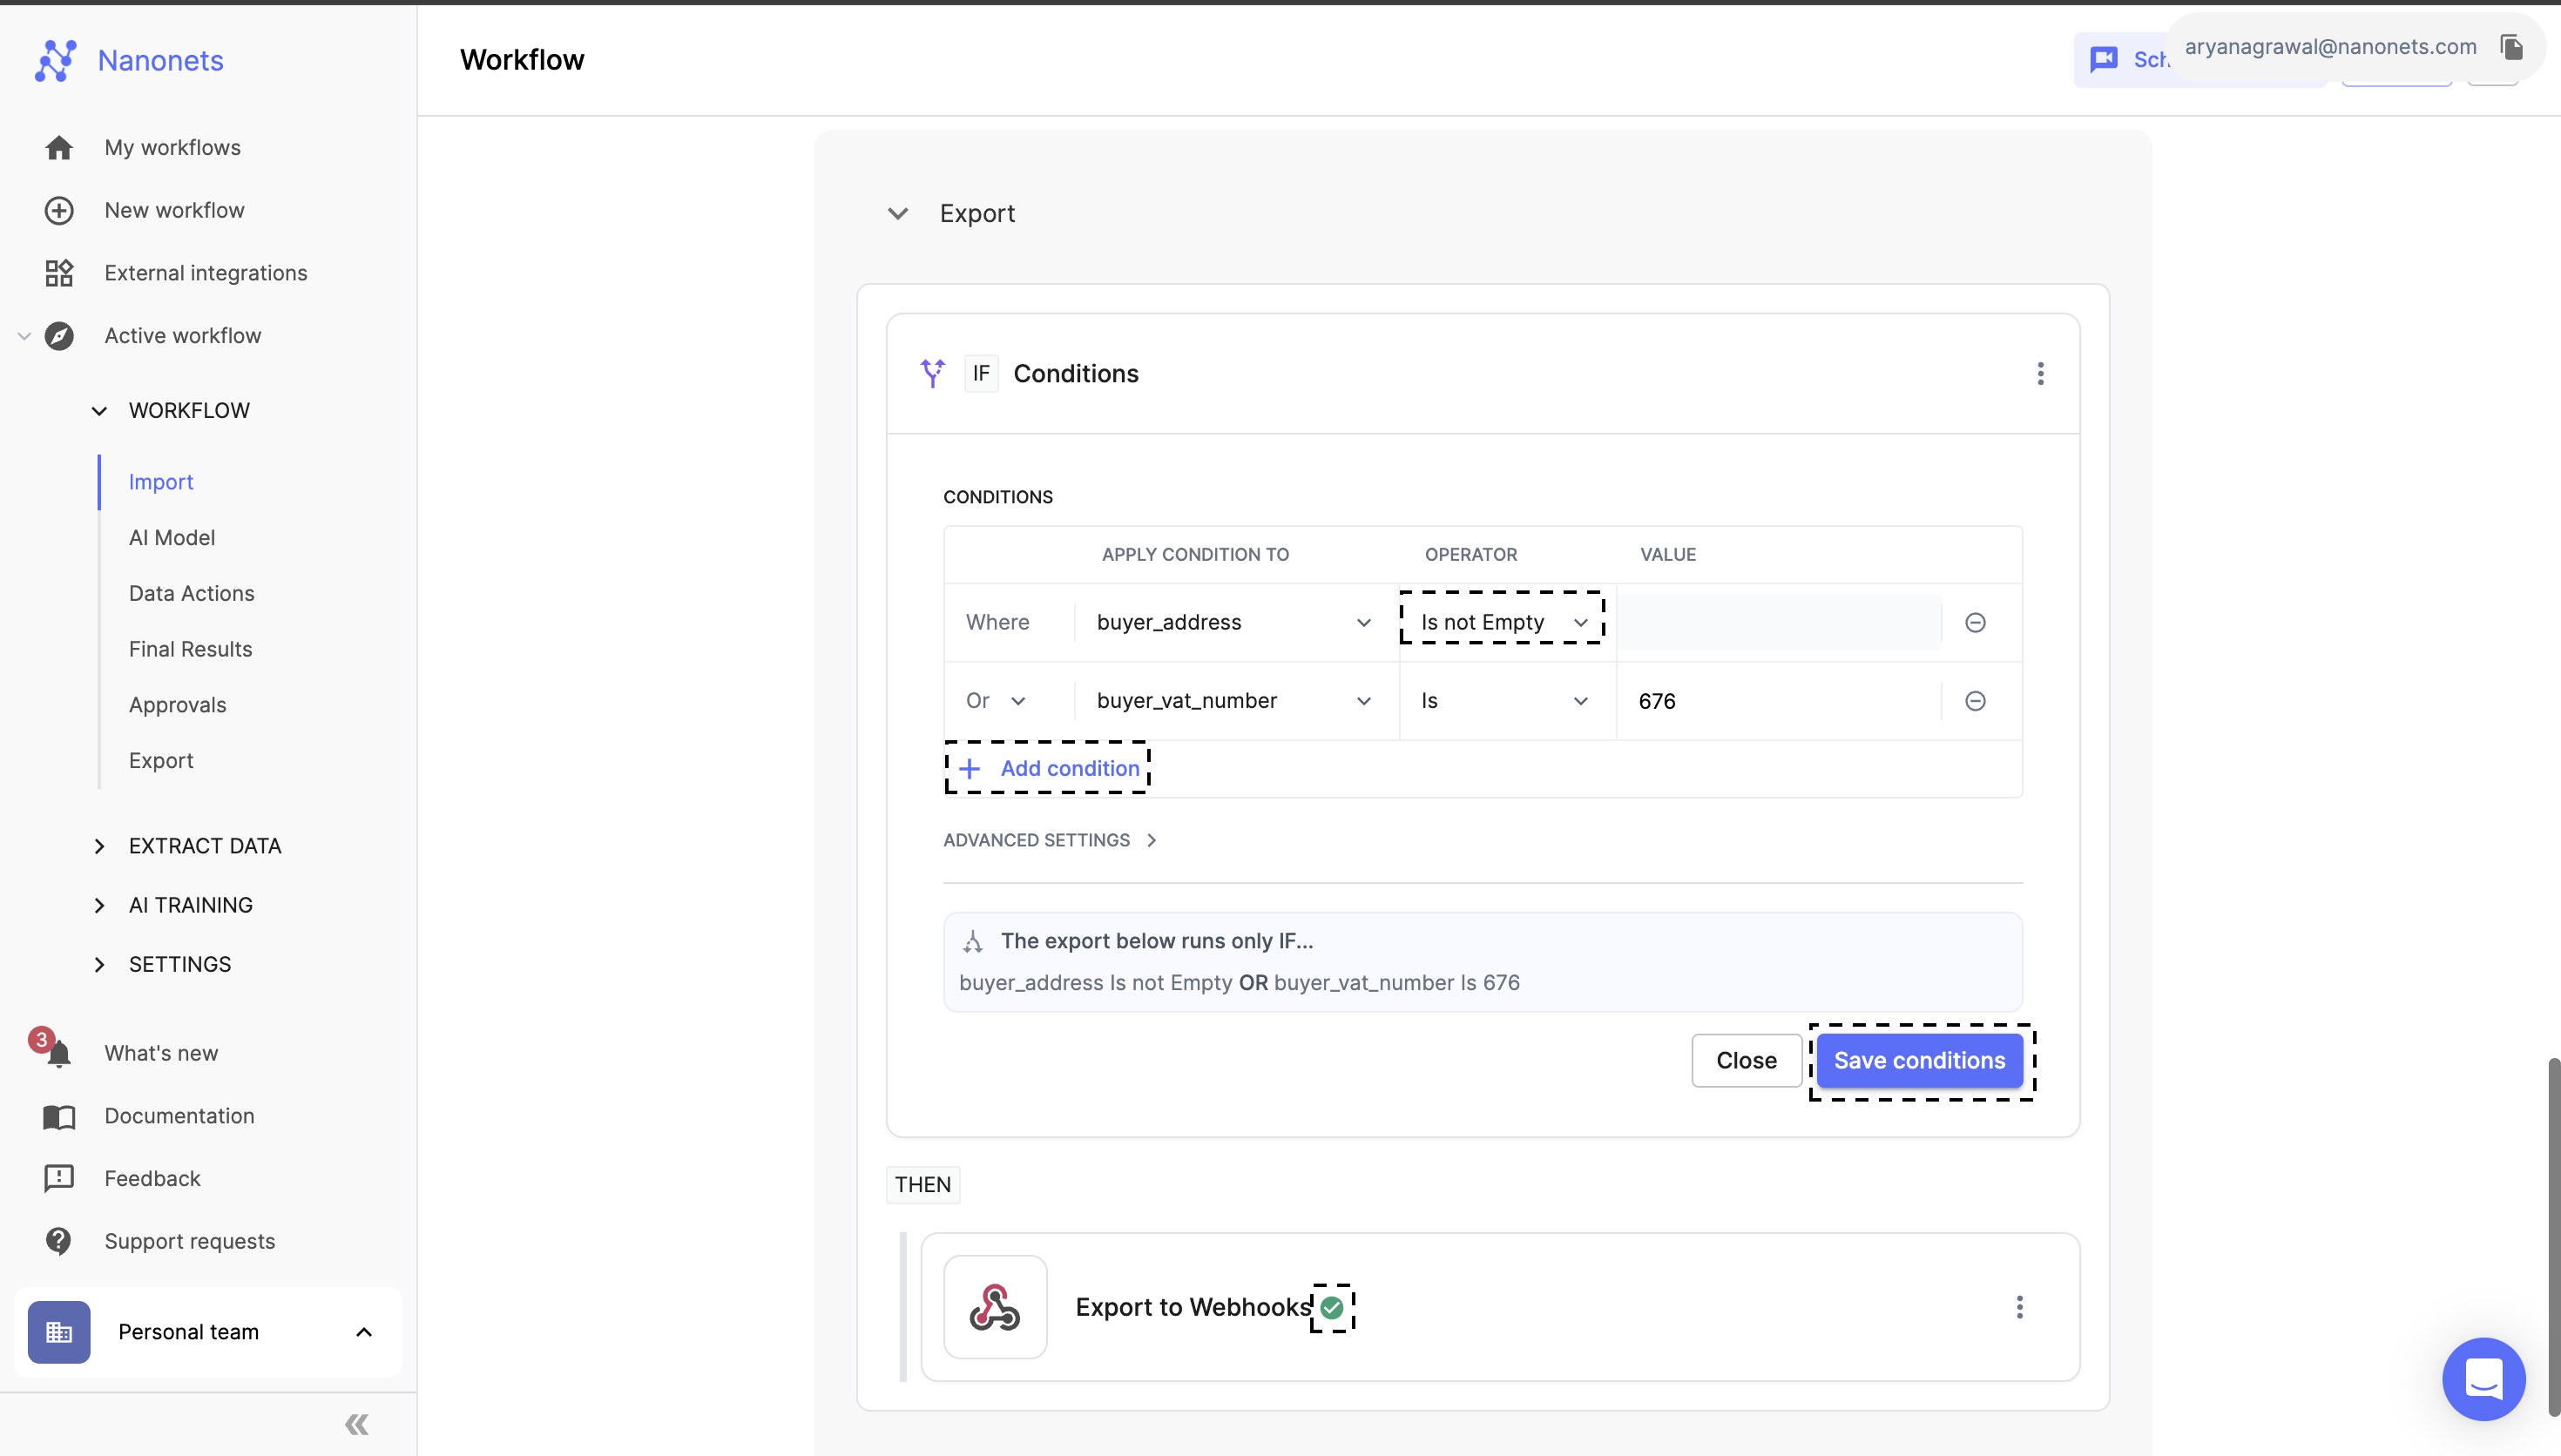Screen dimensions: 2561x1456
Task: Click the export summary branch icon
Action: tap(973, 941)
